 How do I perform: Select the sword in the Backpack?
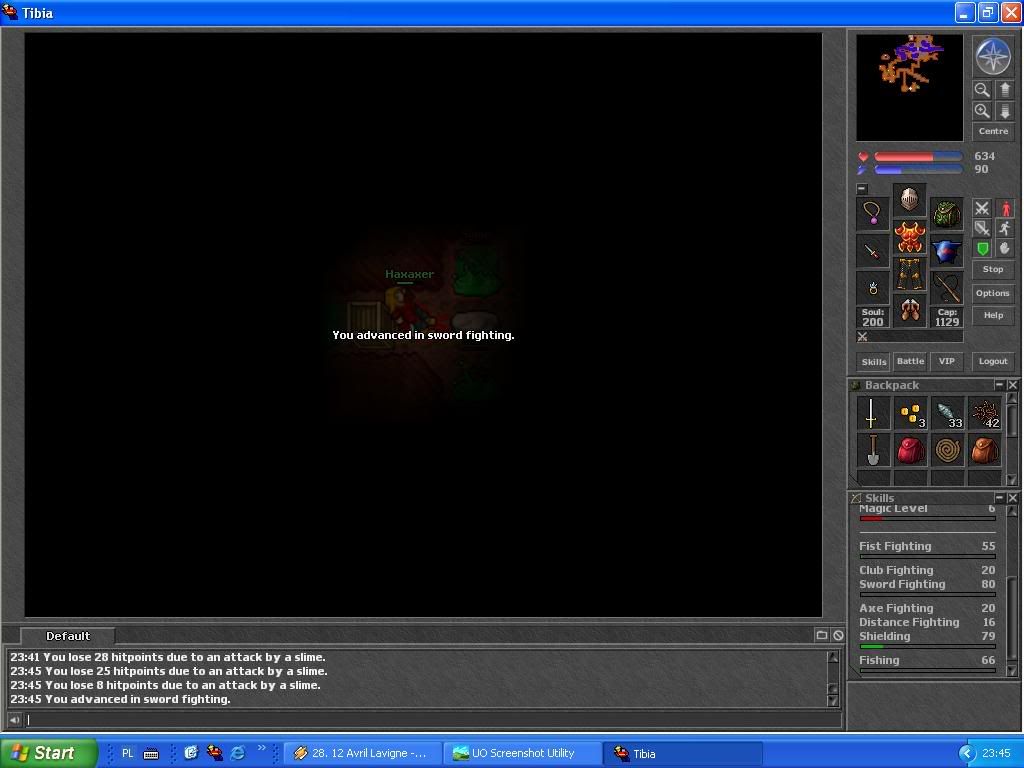pyautogui.click(x=872, y=413)
